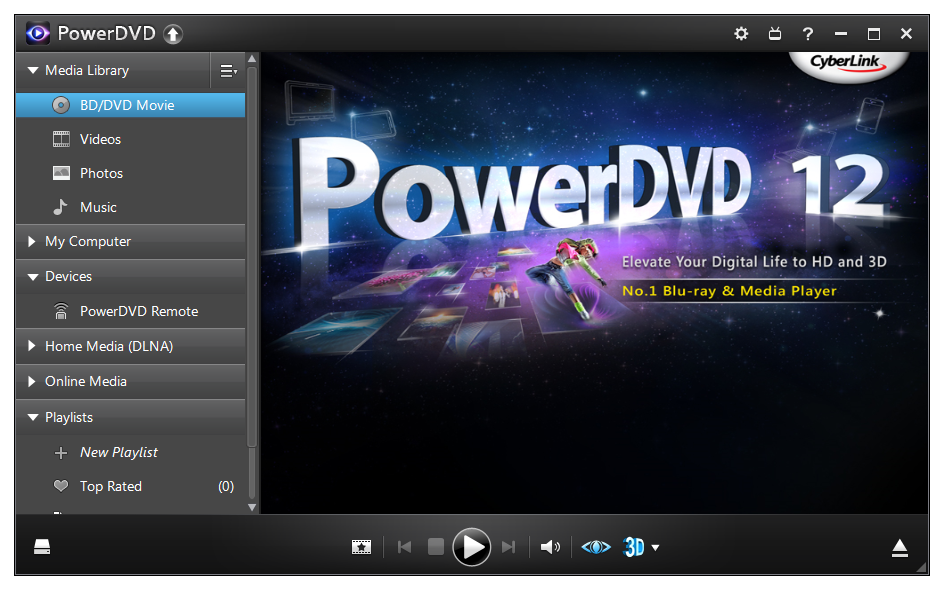The width and height of the screenshot is (948, 594).
Task: Click the PowerDVD logo icon top left
Action: 37,32
